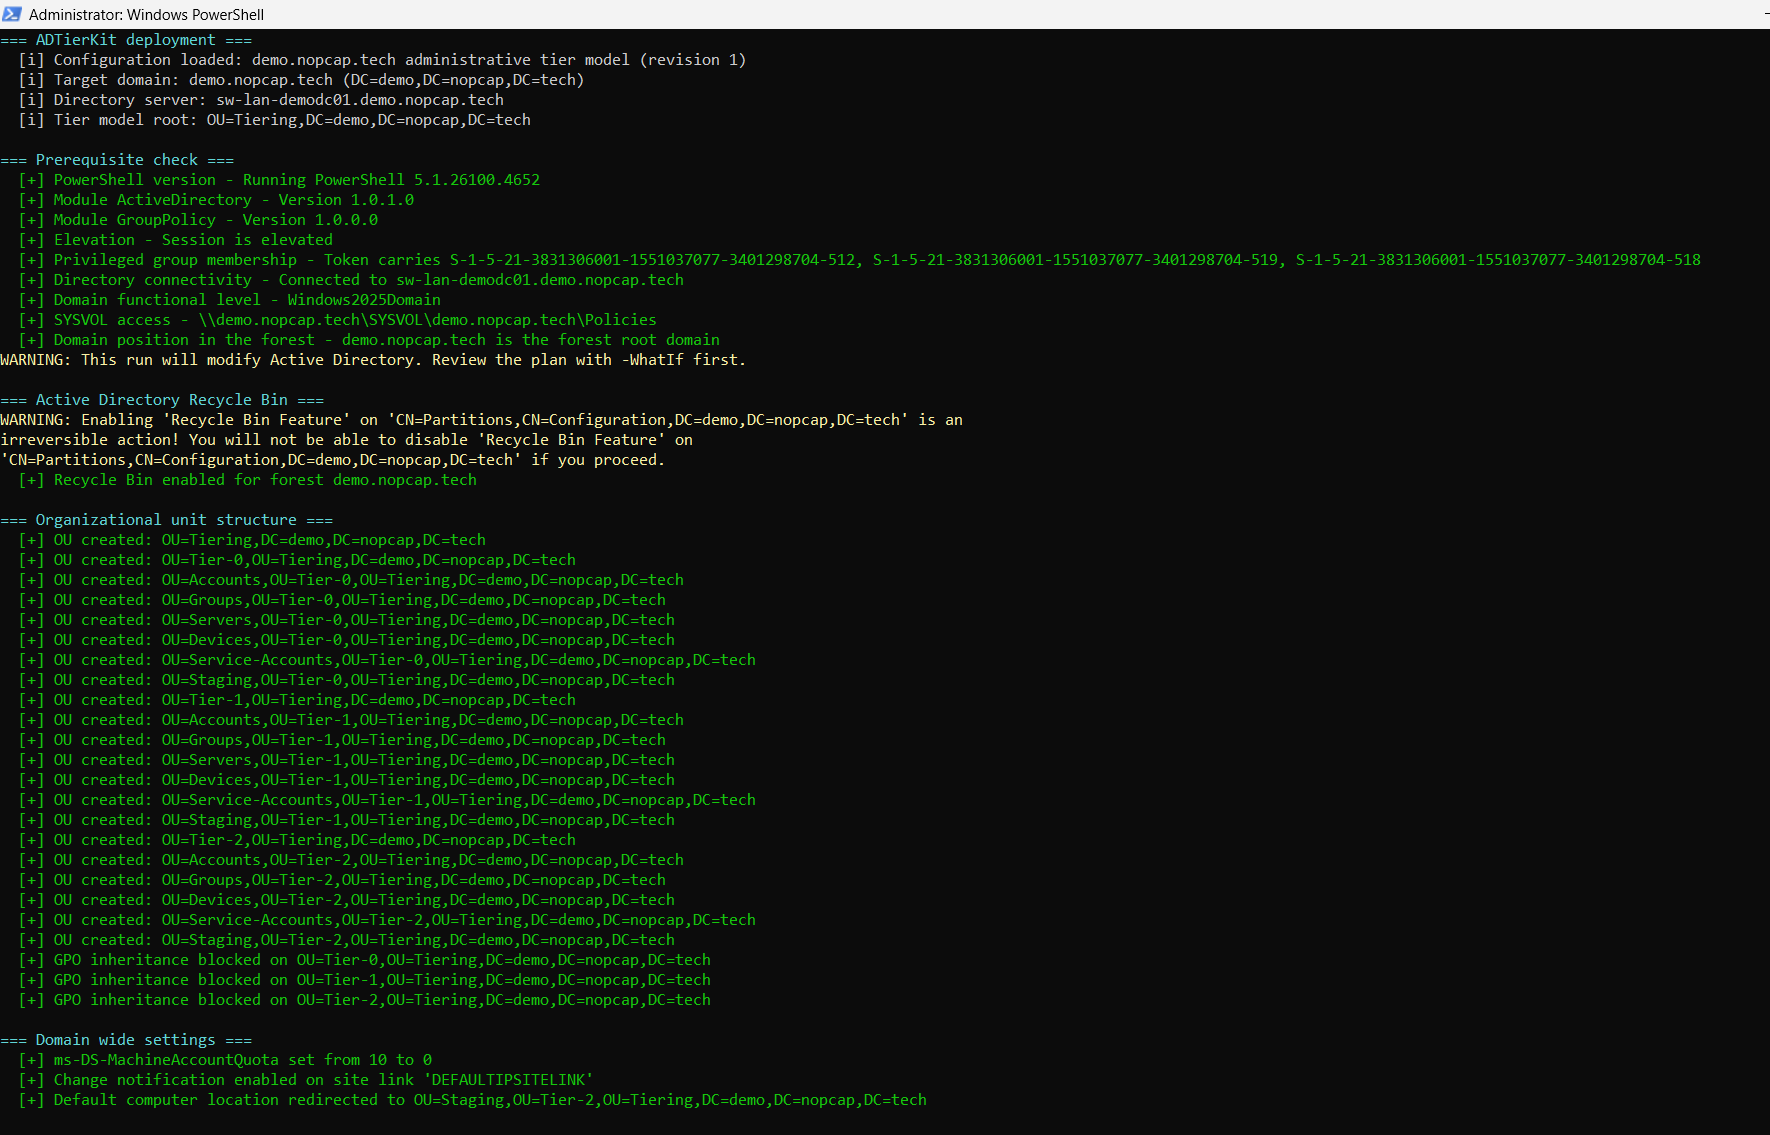Click the '=== Active Directory Recycle Bin ===' heading
The width and height of the screenshot is (1770, 1135).
[162, 400]
